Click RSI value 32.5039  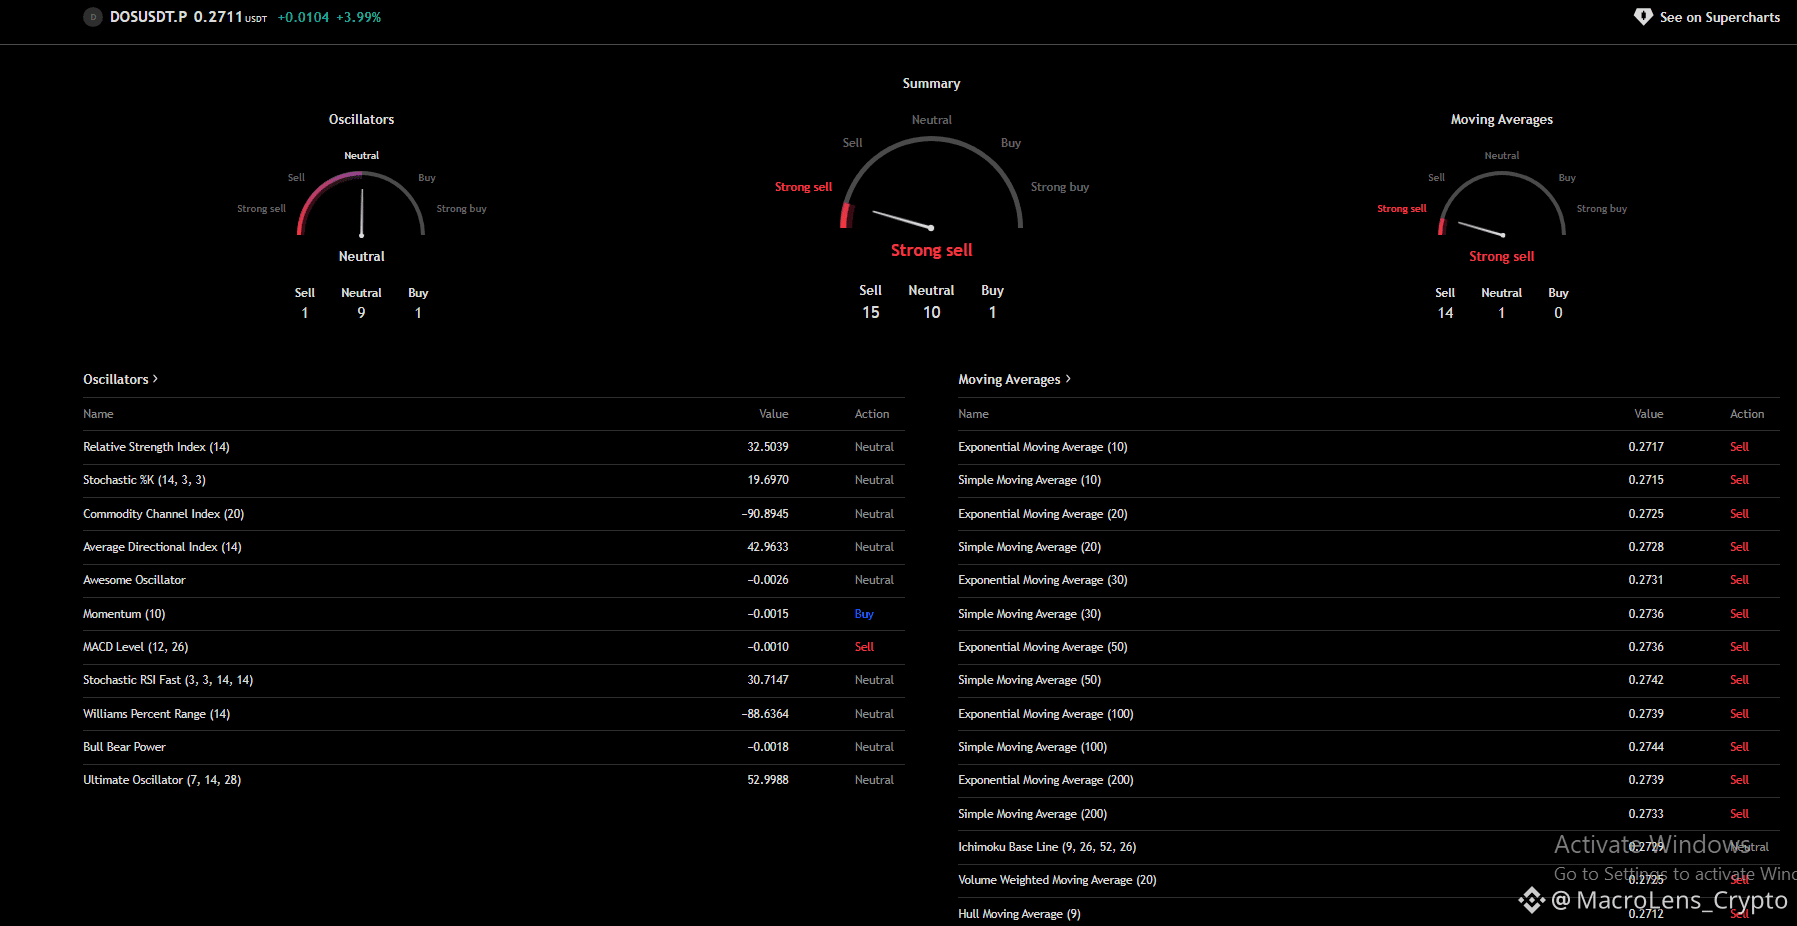(x=767, y=447)
